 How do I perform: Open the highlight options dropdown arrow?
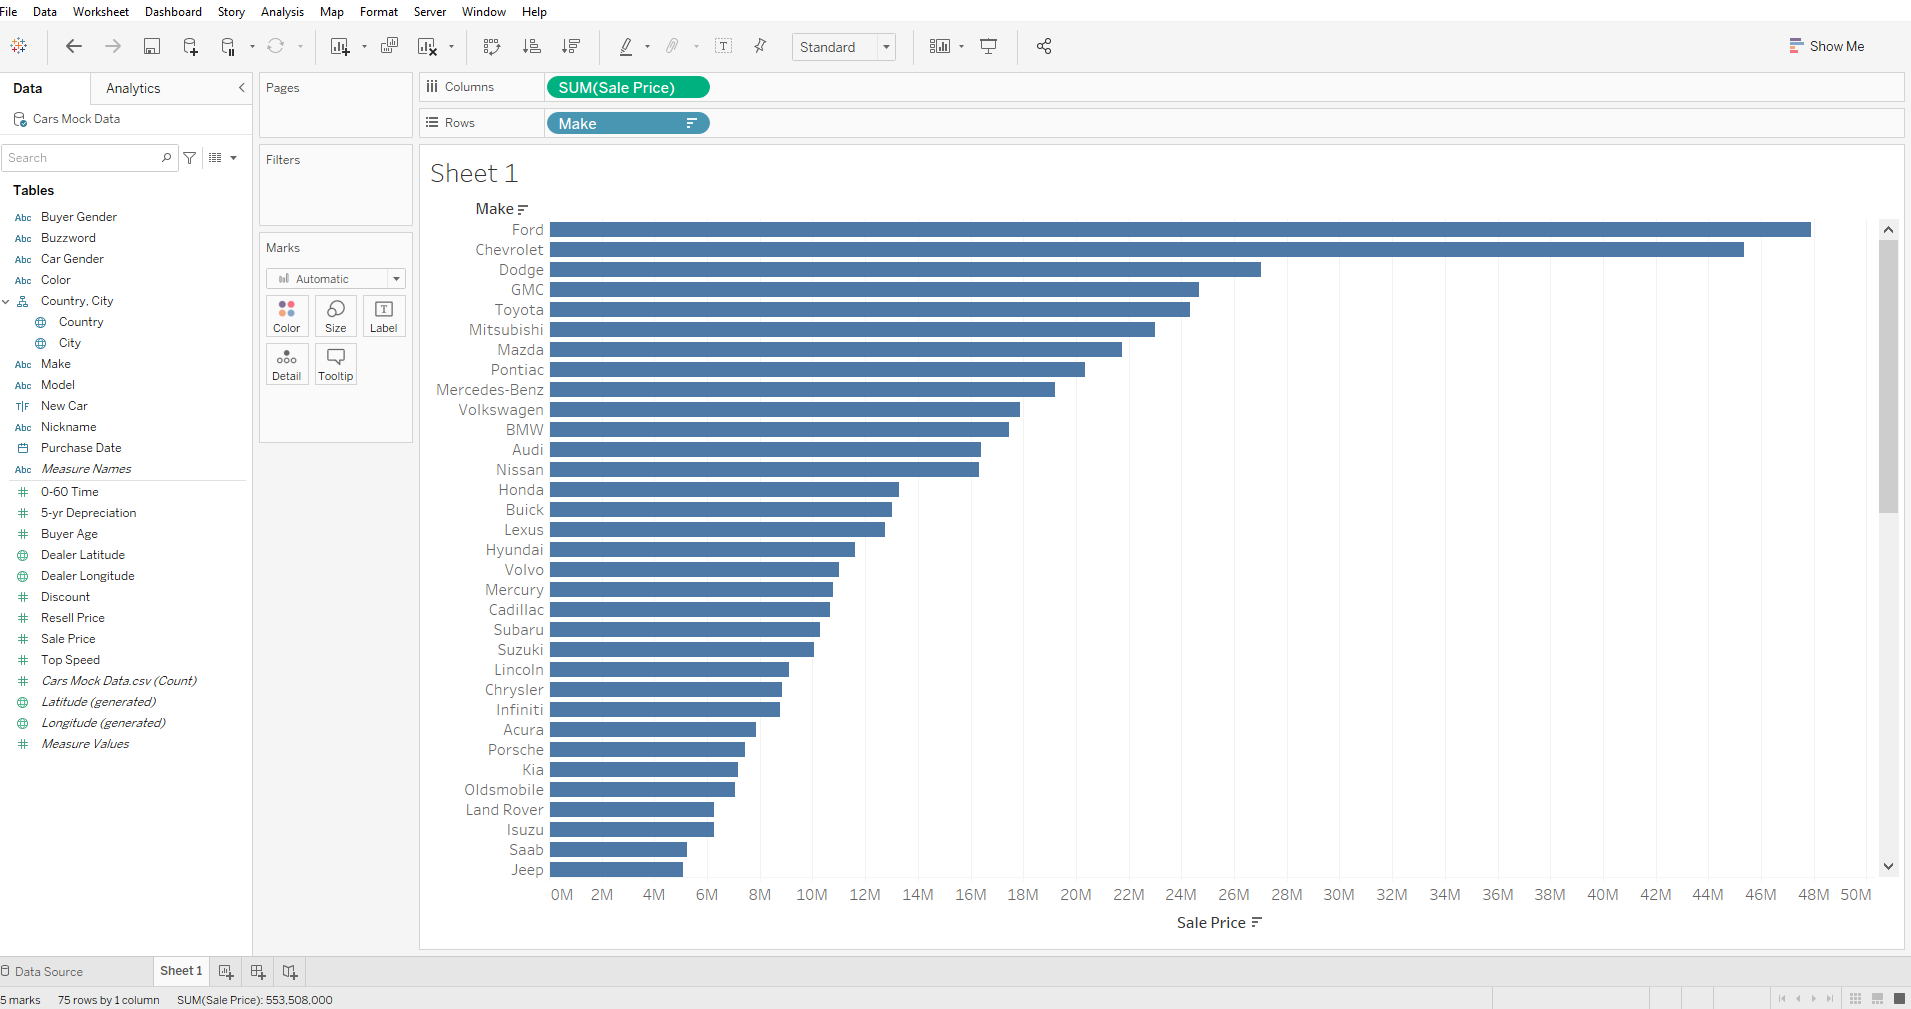click(647, 47)
